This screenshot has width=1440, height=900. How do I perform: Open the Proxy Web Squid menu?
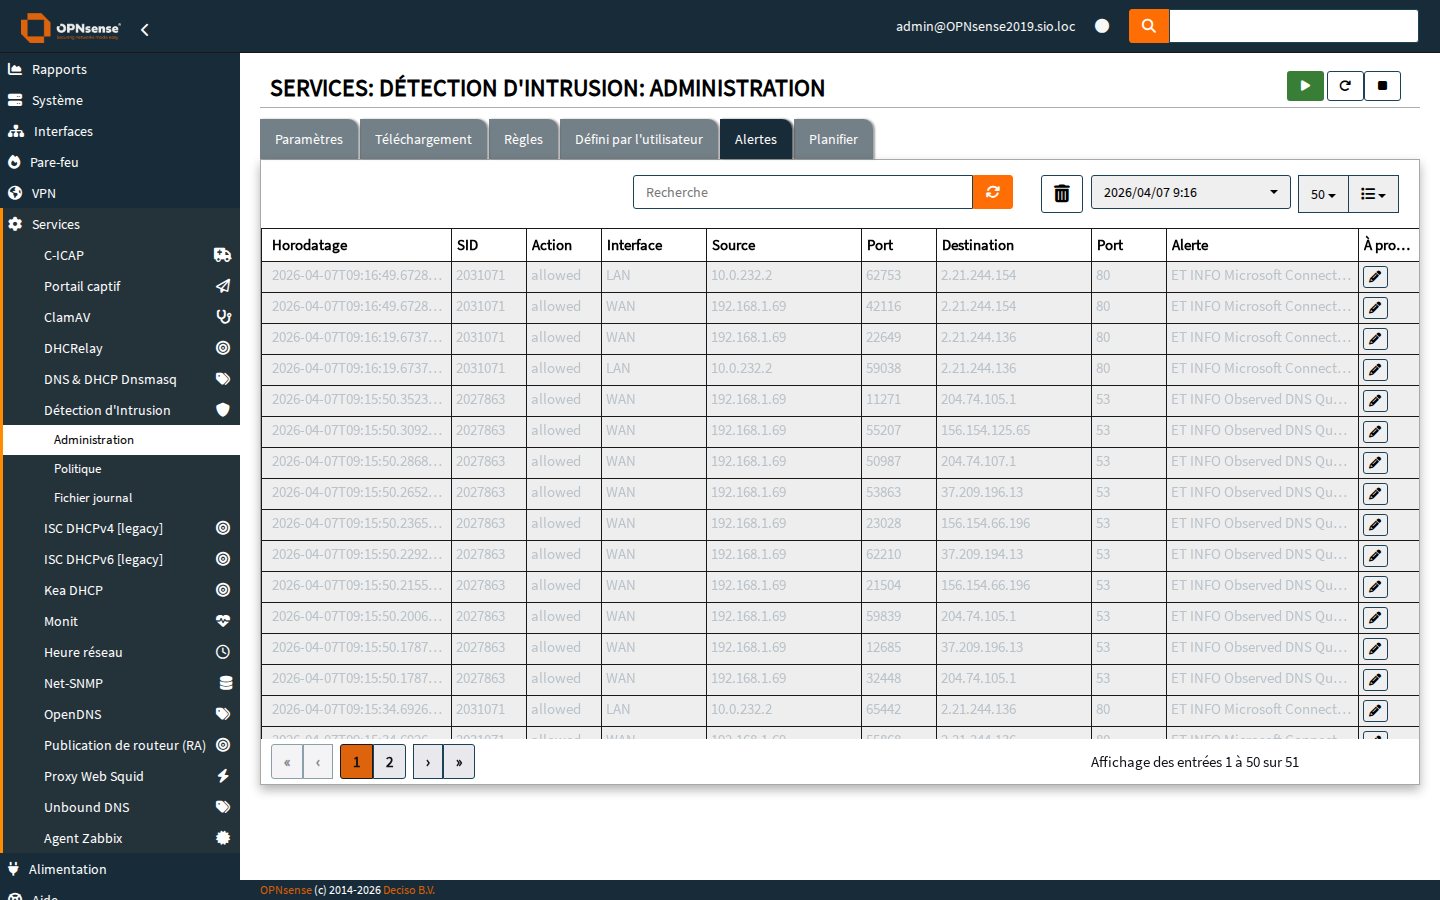(122, 776)
